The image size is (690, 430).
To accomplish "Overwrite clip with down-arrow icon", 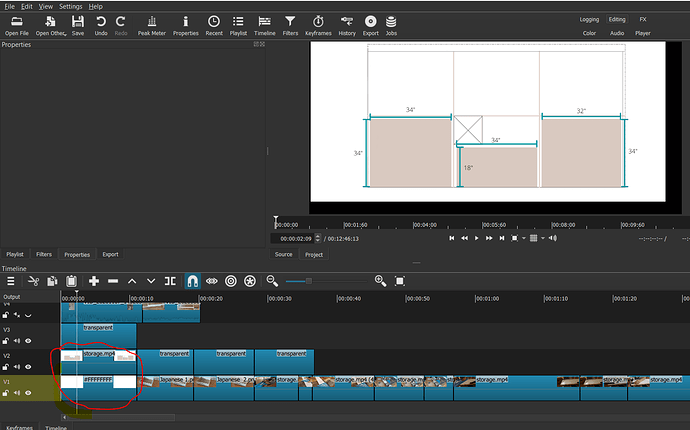I will click(x=151, y=281).
